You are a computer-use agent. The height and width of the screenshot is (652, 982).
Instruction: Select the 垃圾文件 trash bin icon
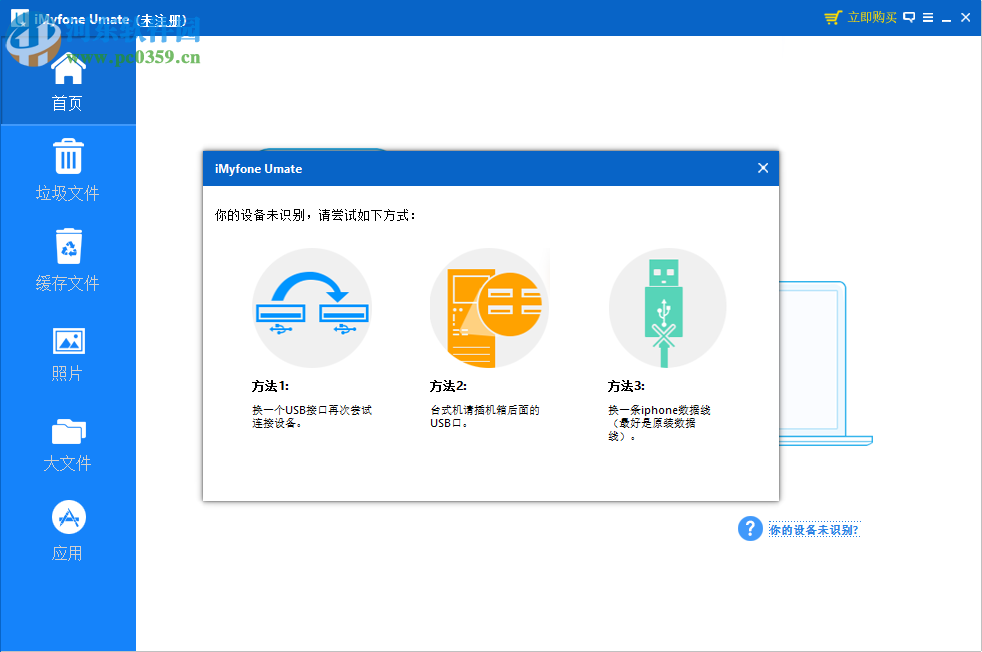67,156
